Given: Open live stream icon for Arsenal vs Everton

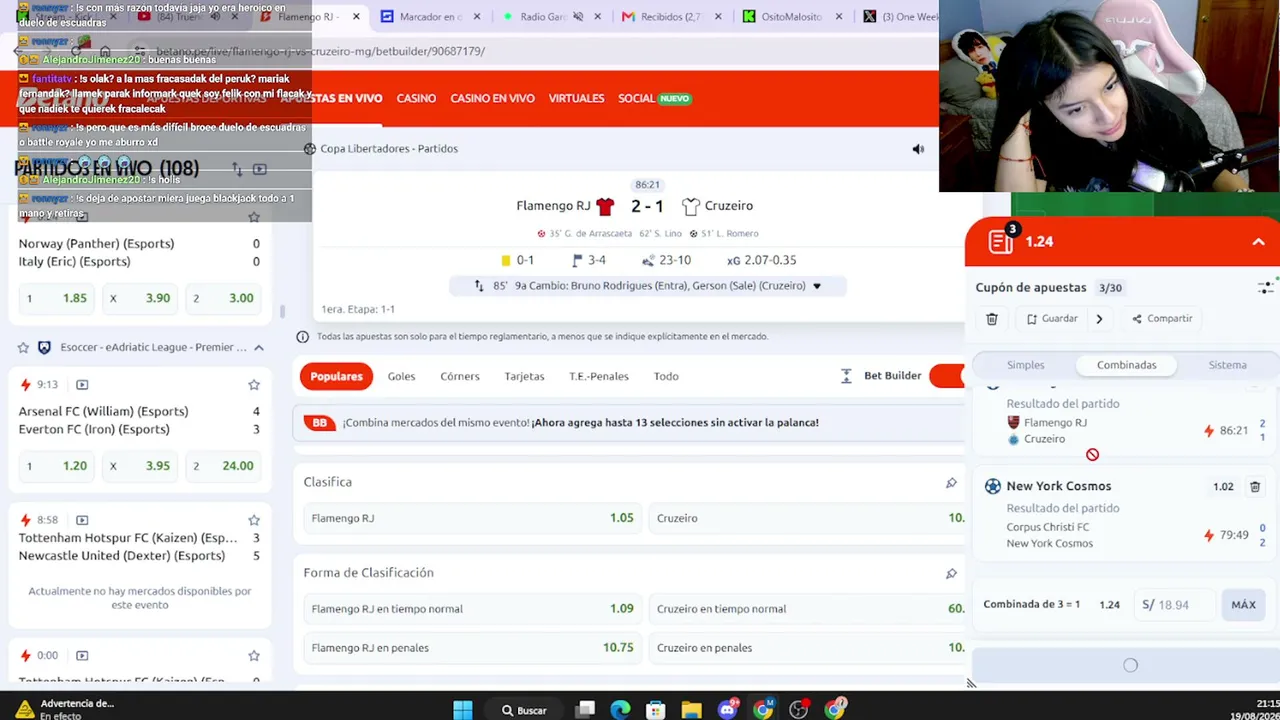Looking at the screenshot, I should pyautogui.click(x=82, y=385).
